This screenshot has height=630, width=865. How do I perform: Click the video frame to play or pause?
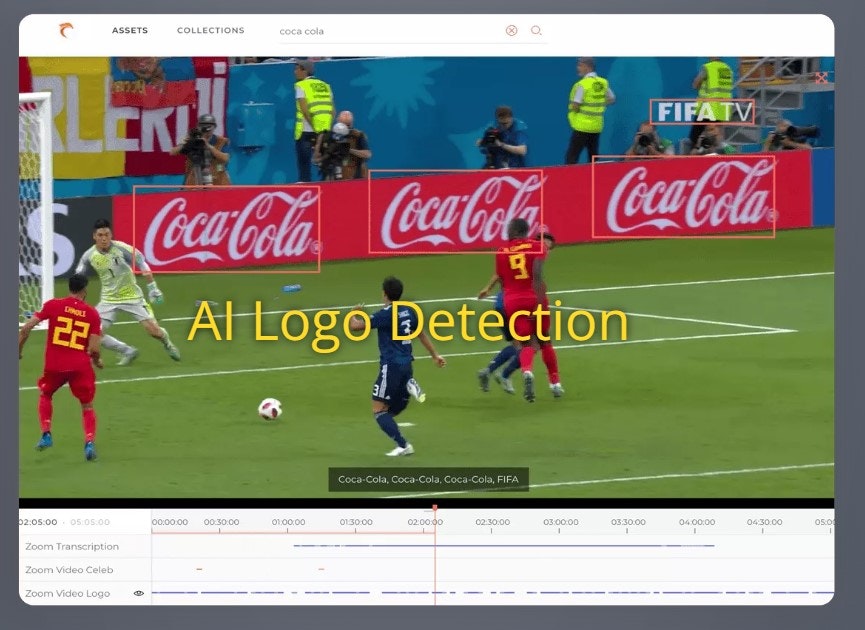[426, 277]
